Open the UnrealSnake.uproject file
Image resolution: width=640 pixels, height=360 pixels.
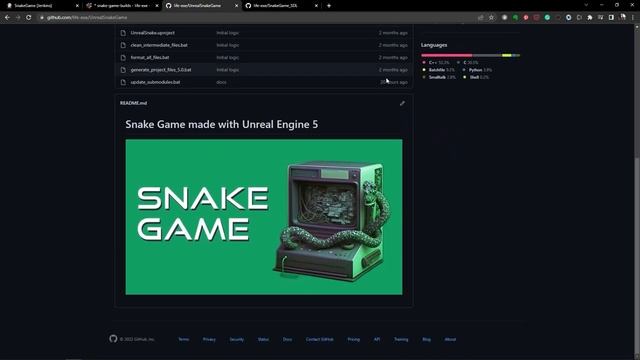click(x=152, y=33)
